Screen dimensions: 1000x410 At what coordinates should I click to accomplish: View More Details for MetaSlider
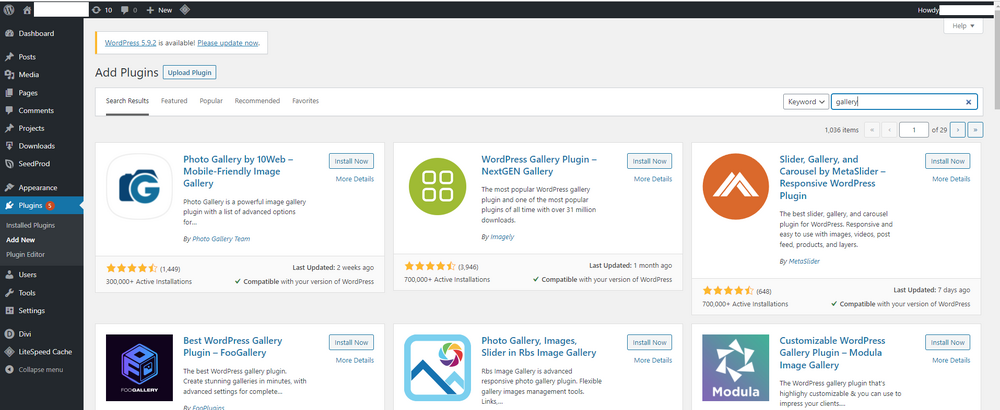tap(952, 179)
